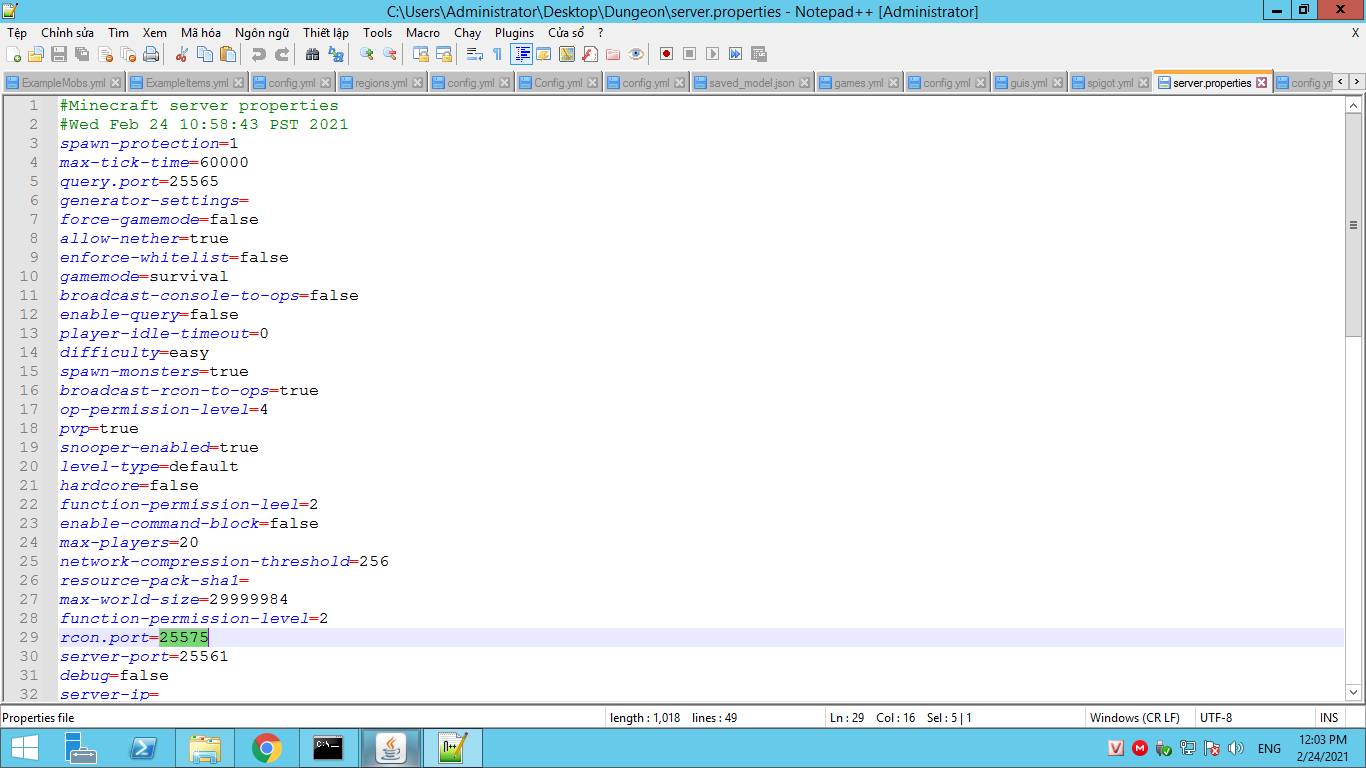Open the Document Map toolbar icon
The image size is (1366, 768).
pyautogui.click(x=567, y=54)
